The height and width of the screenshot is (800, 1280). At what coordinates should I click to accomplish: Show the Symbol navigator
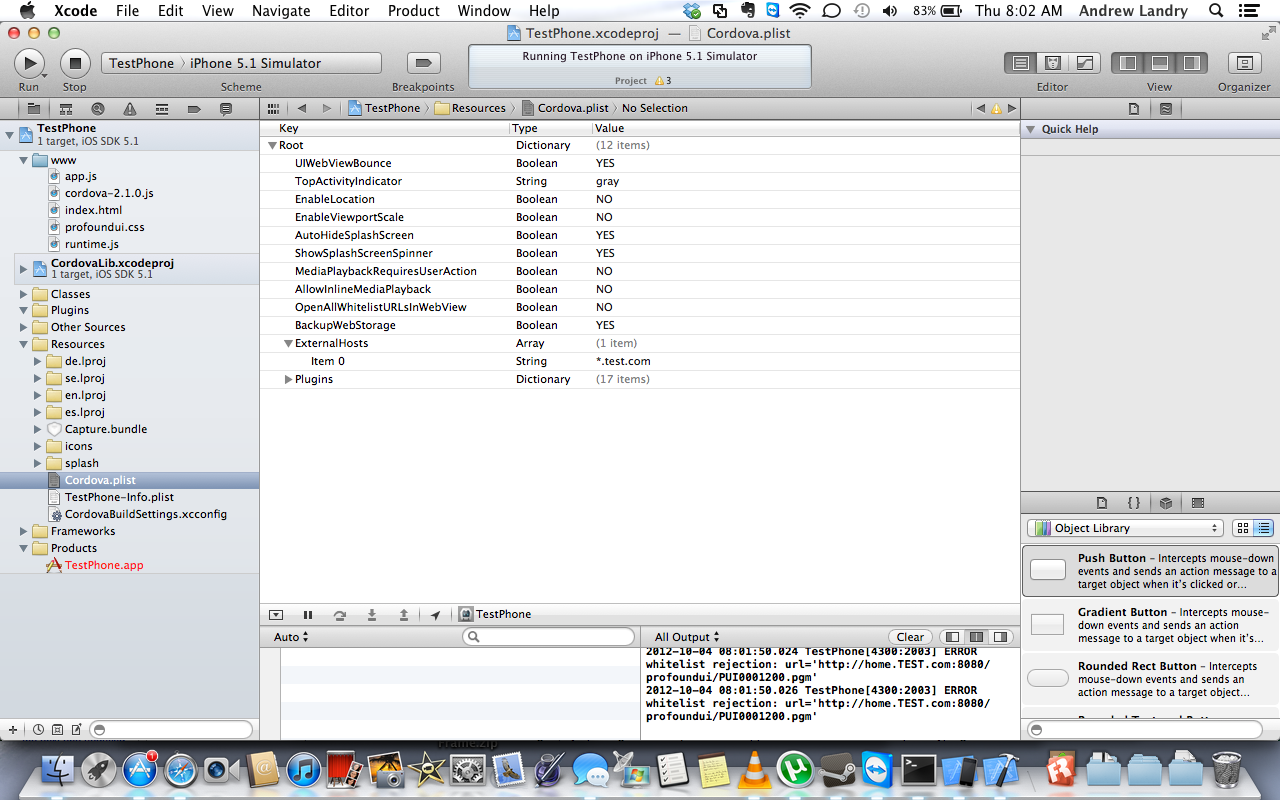click(x=66, y=108)
